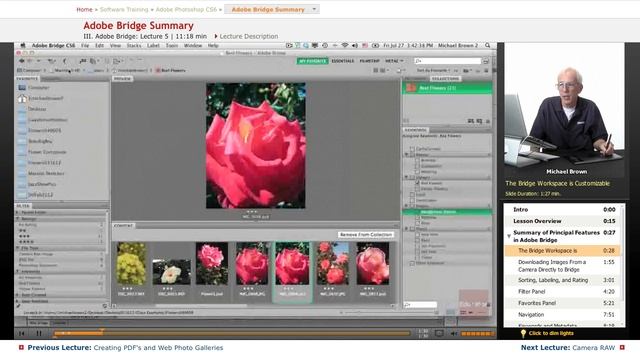Viewport: 640px width, 360px height.
Task: Click the light bulb dim lights icon
Action: [523, 333]
